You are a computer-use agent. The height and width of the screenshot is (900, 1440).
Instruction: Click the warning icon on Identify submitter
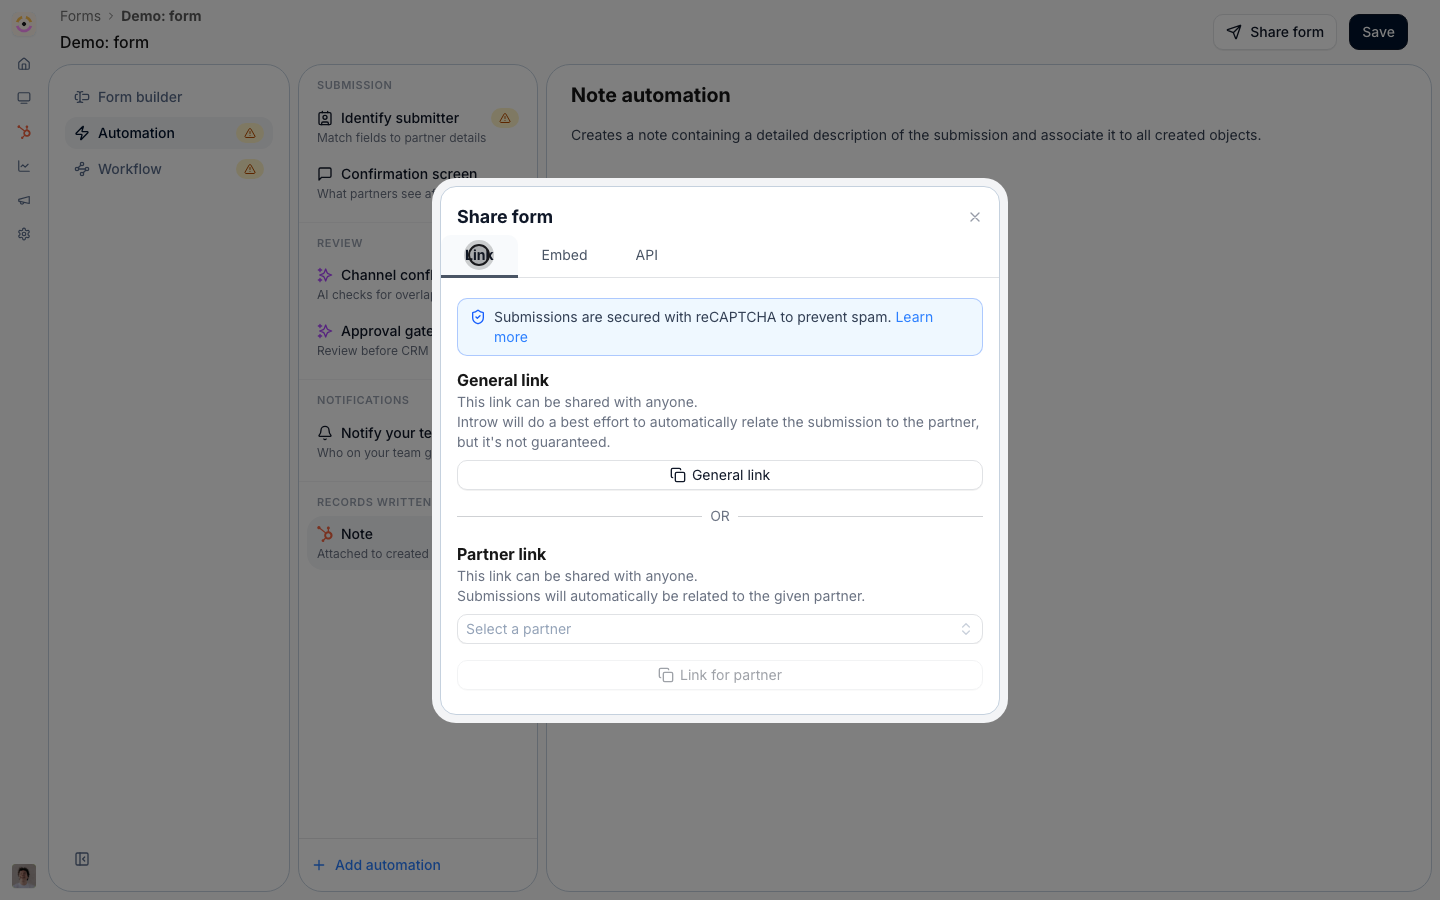tap(505, 118)
